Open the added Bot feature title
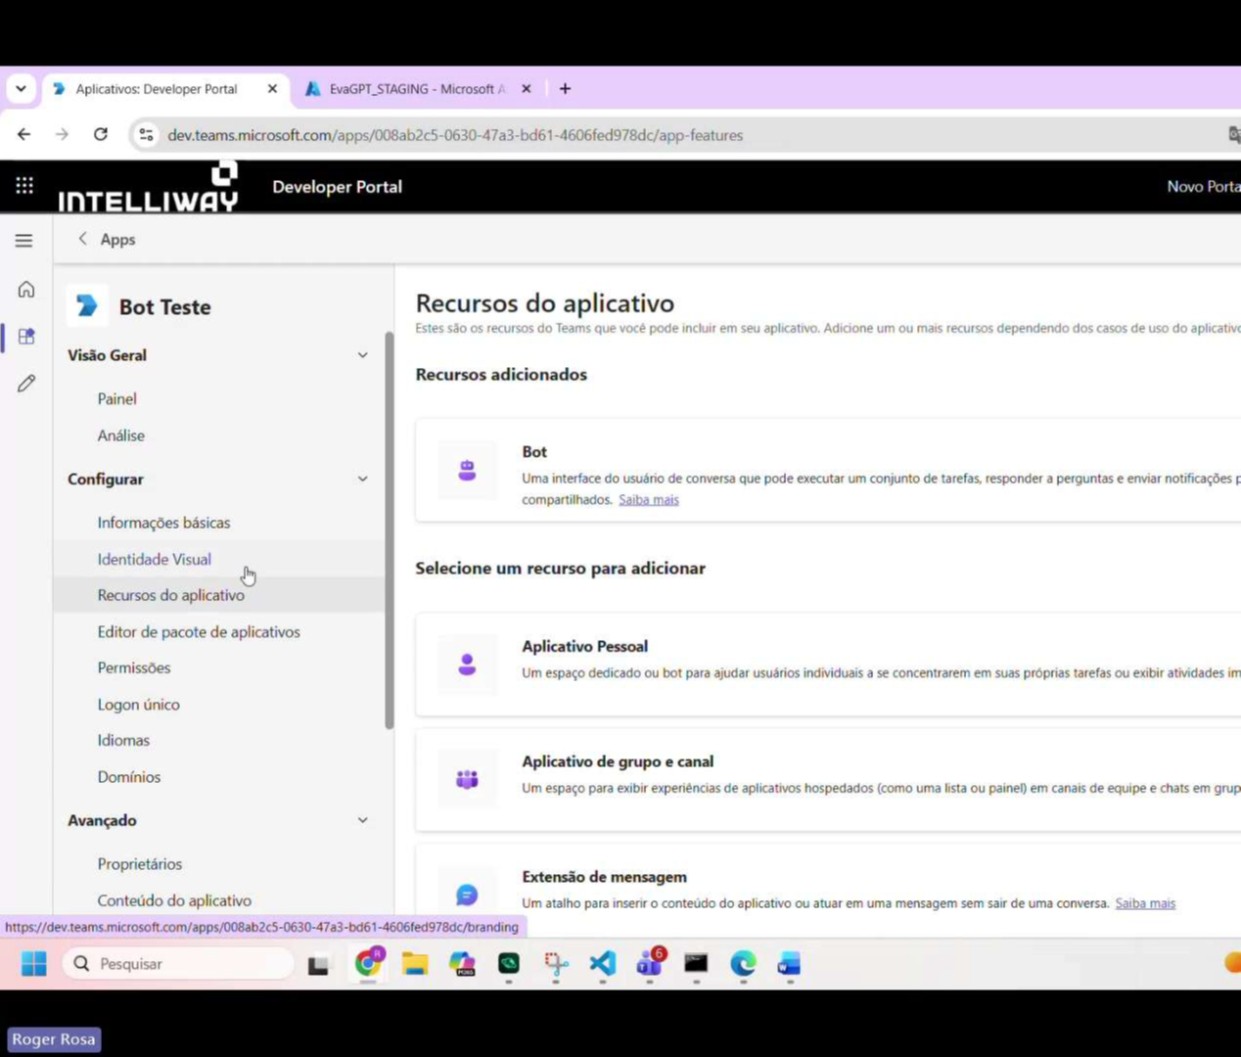 click(x=534, y=452)
